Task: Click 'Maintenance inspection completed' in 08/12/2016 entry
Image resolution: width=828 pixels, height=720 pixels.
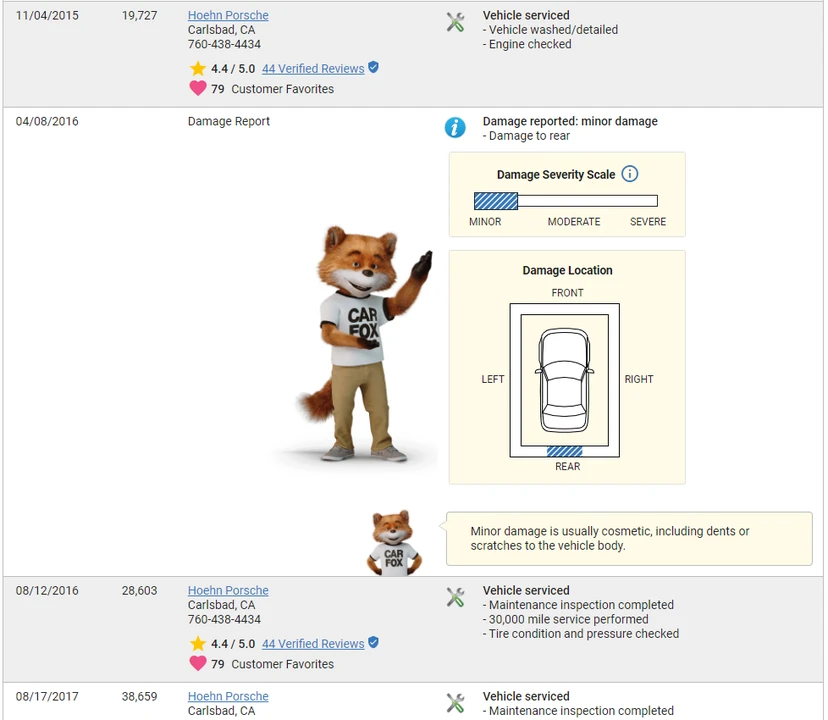Action: 578,605
